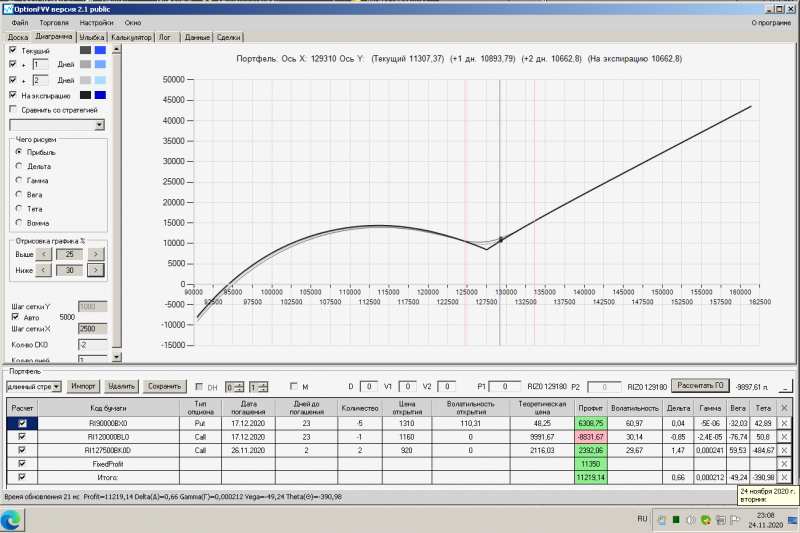Switch to the Улыбка tab
The width and height of the screenshot is (800, 533).
point(92,37)
